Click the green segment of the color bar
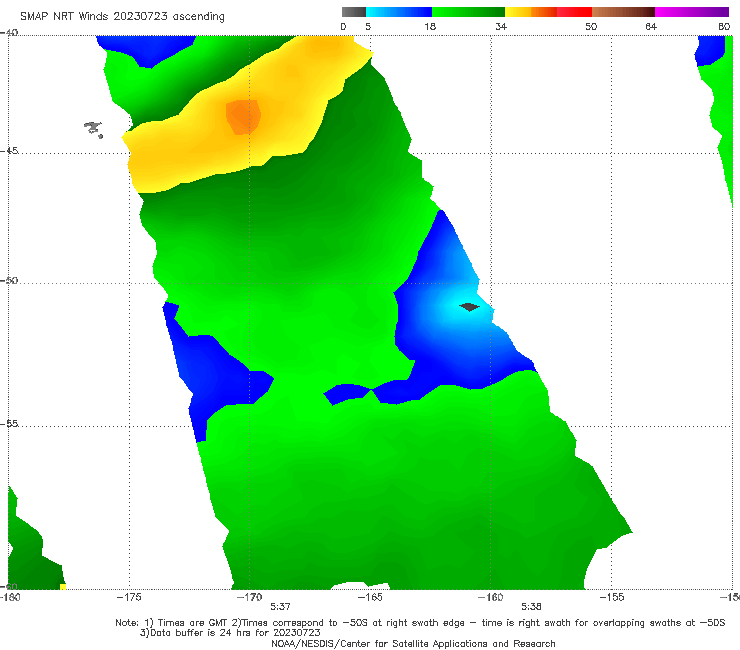The height and width of the screenshot is (650, 740). click(468, 12)
